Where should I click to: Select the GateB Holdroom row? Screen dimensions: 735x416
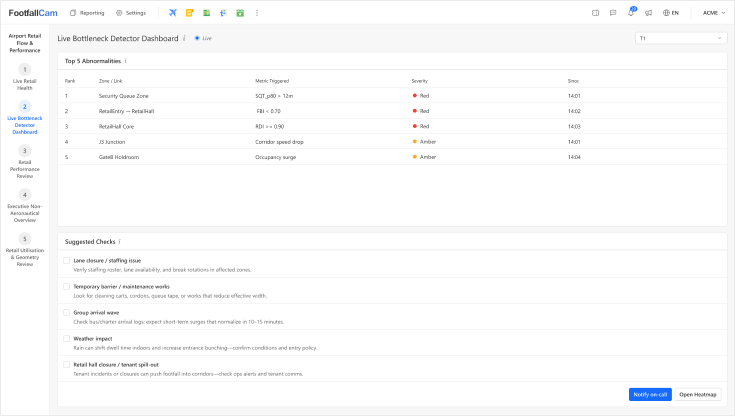pos(392,157)
